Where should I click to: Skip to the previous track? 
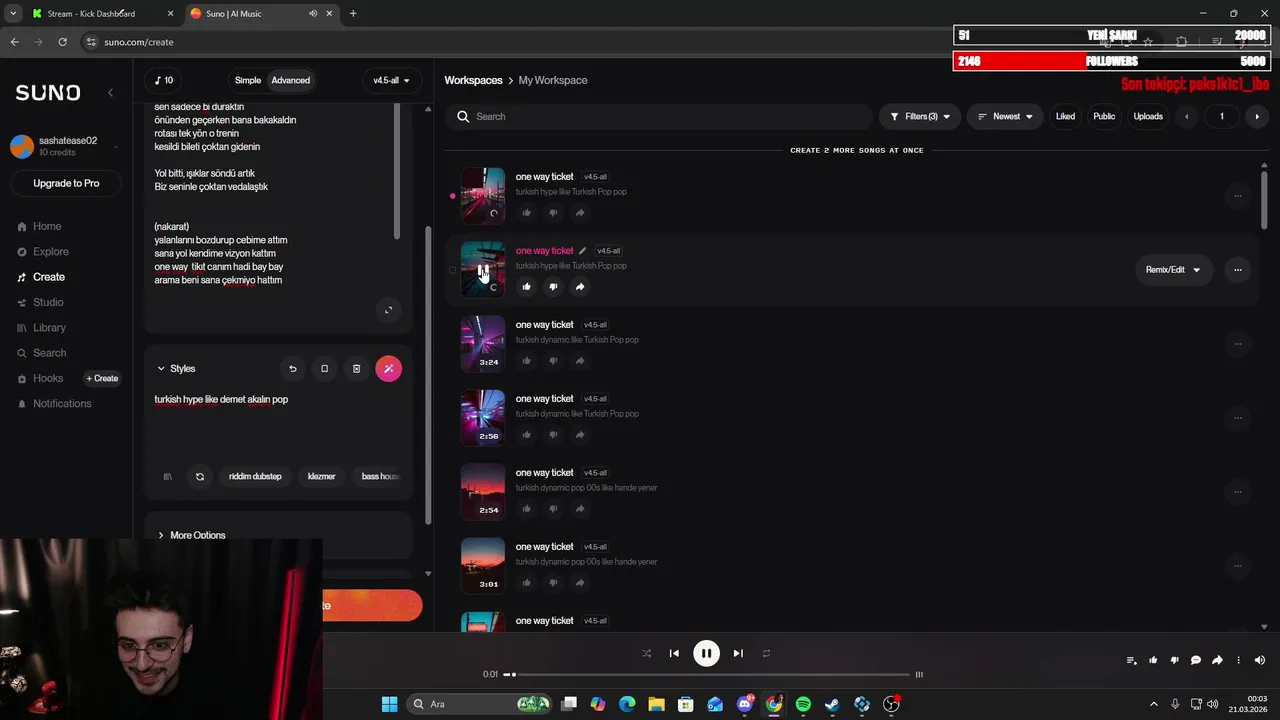[674, 653]
